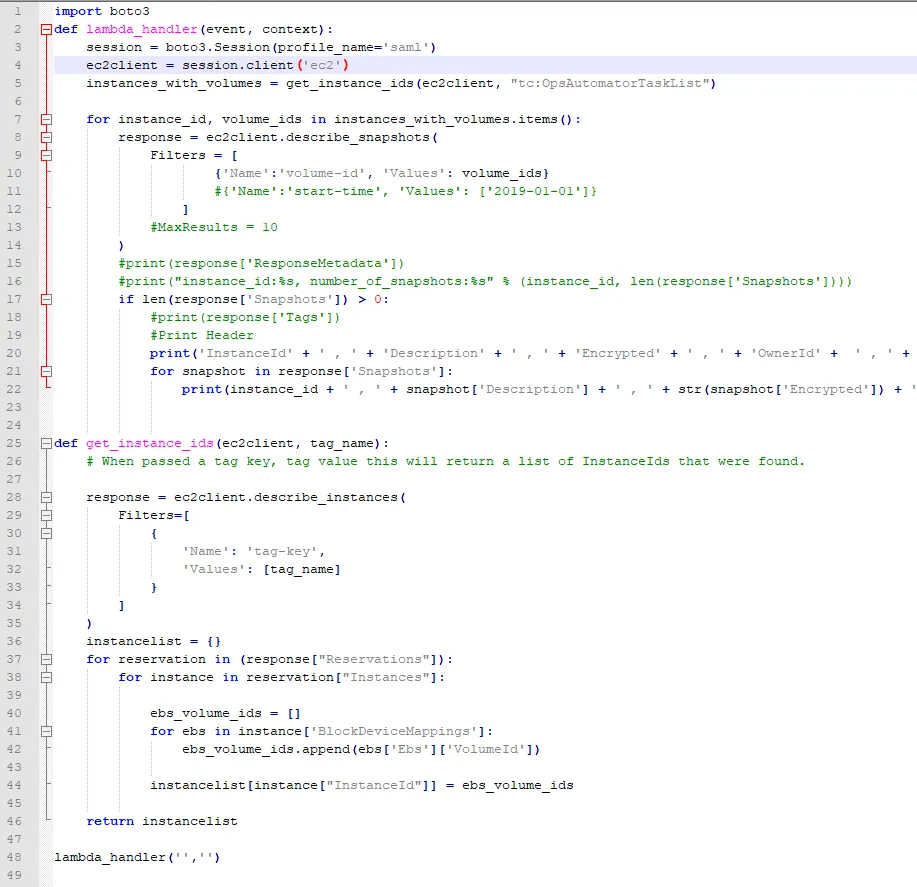917x887 pixels.
Task: Collapse the get_instance_ids function fold marker
Action: click(x=47, y=443)
